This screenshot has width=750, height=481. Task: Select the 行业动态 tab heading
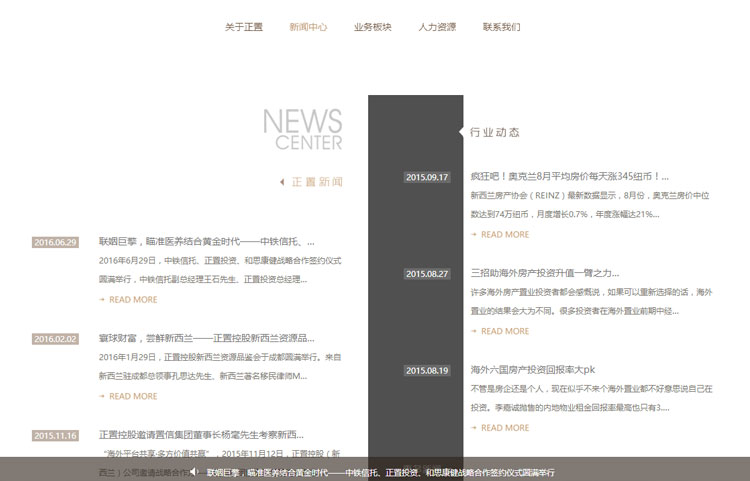(x=495, y=132)
